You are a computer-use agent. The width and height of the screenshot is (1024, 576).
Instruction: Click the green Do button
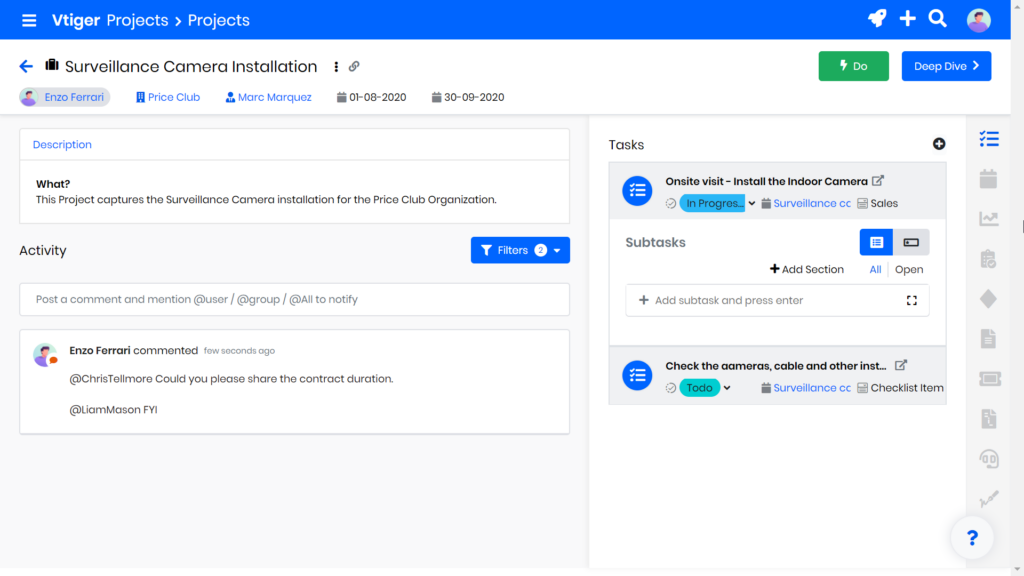[853, 66]
